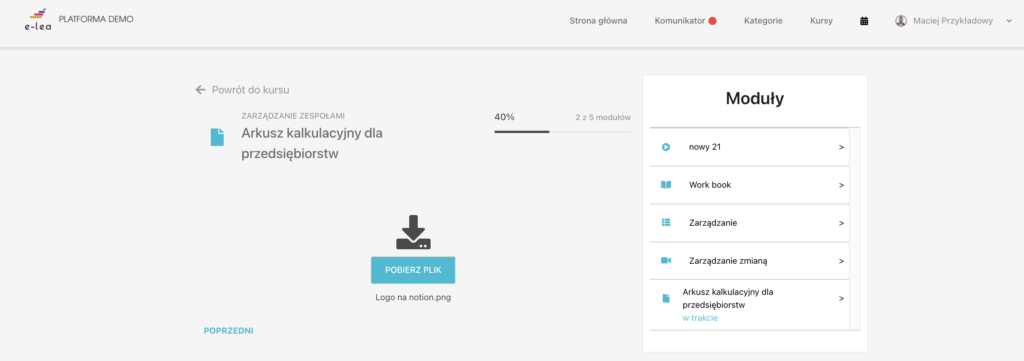Click Maciej Przykładowy's avatar picture
Screen dimensions: 1024x361
tap(901, 21)
